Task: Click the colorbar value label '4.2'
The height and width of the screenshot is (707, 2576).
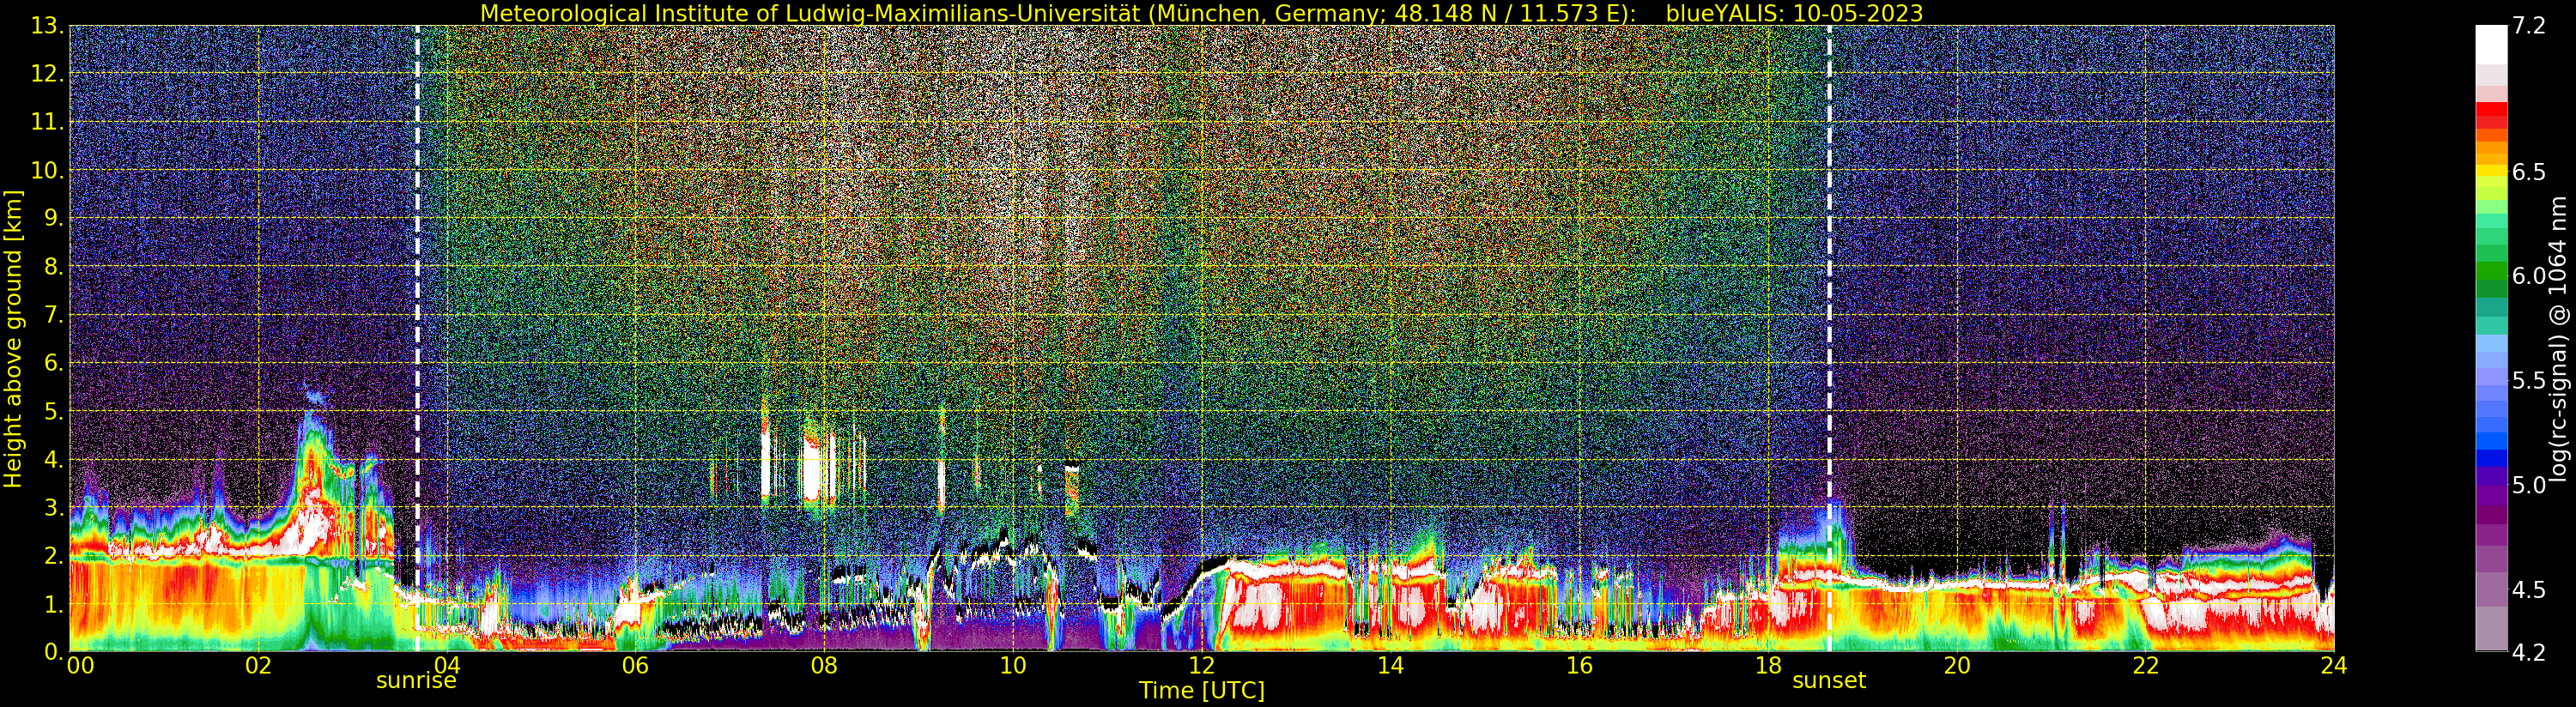Action: [2529, 652]
